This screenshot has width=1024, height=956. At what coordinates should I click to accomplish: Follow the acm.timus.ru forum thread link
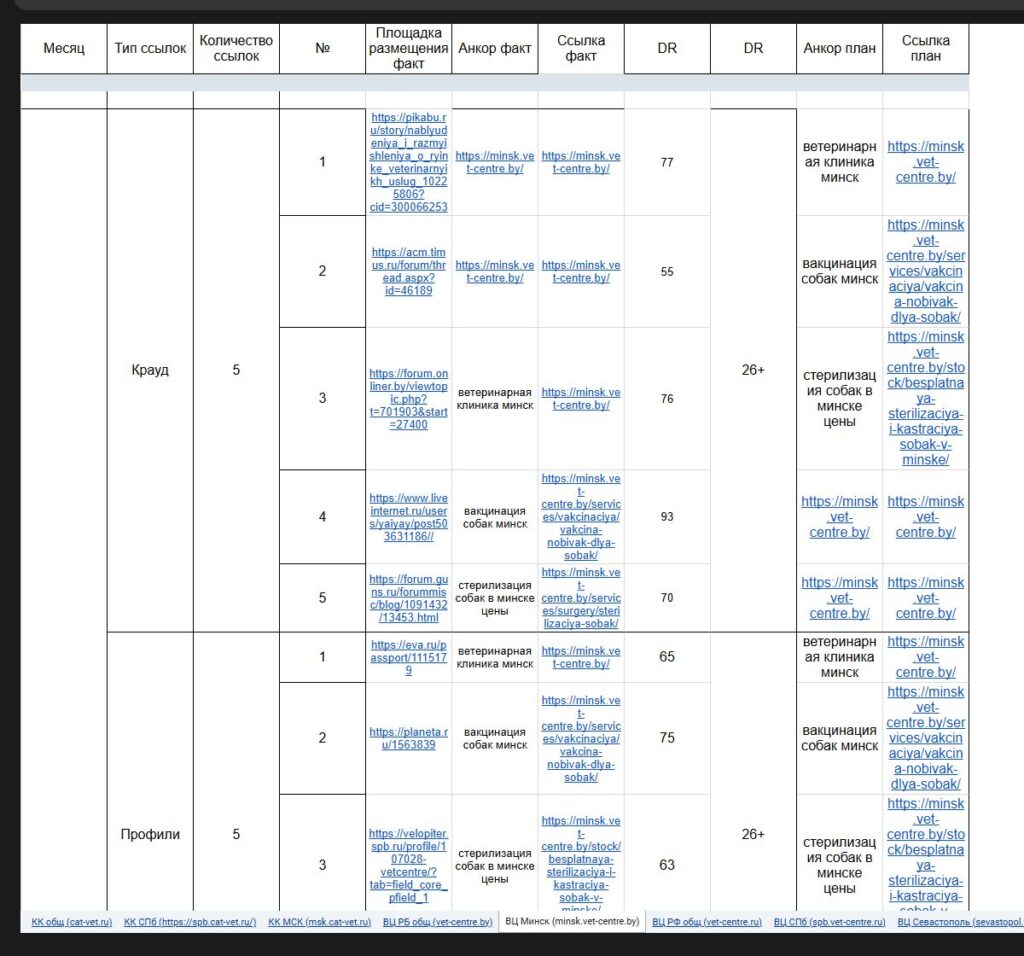(x=409, y=271)
